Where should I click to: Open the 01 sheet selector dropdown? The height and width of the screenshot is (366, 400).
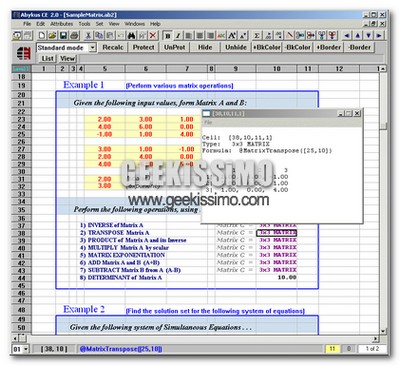(26, 349)
